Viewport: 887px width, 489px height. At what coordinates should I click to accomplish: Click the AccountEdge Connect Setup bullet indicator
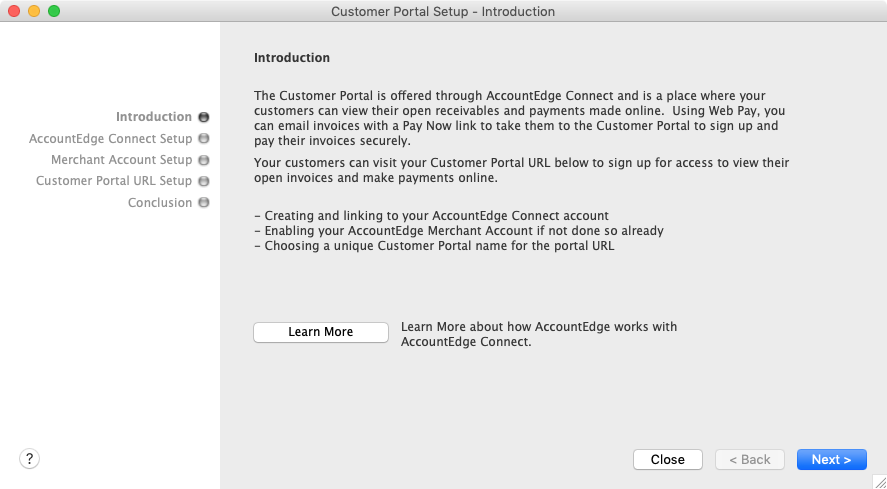(x=204, y=139)
